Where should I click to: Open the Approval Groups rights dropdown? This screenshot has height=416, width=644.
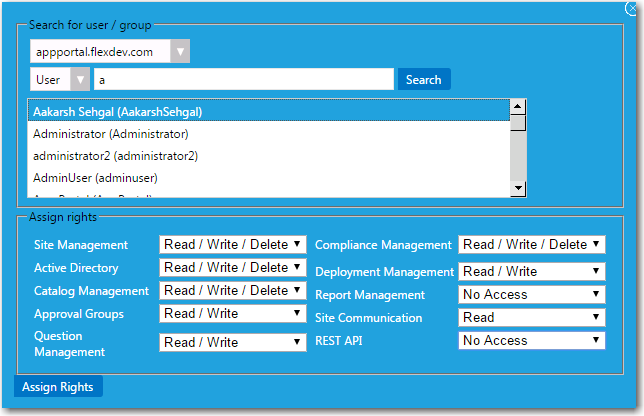pos(232,314)
